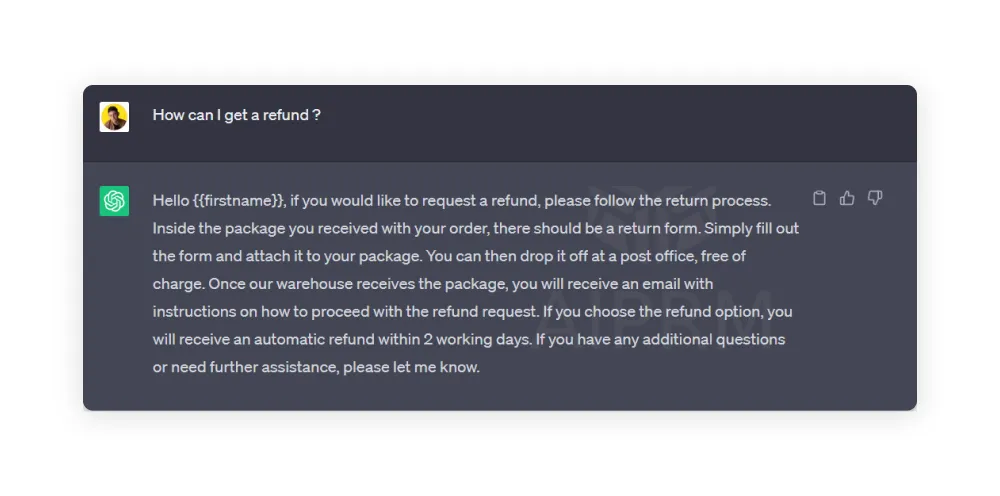Click the user profile avatar
The image size is (1000, 496).
[x=114, y=116]
